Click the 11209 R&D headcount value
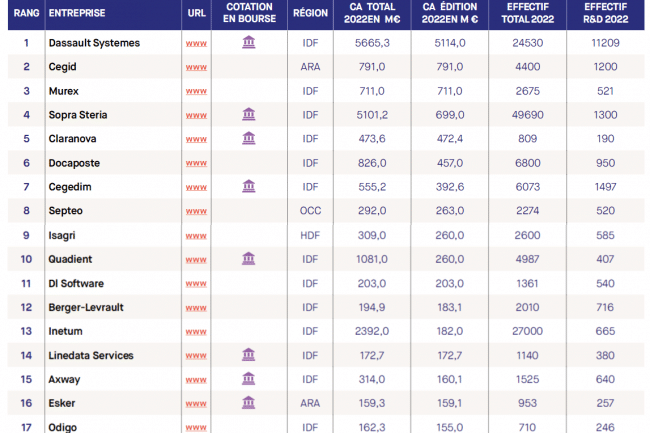The height and width of the screenshot is (433, 650). (606, 43)
